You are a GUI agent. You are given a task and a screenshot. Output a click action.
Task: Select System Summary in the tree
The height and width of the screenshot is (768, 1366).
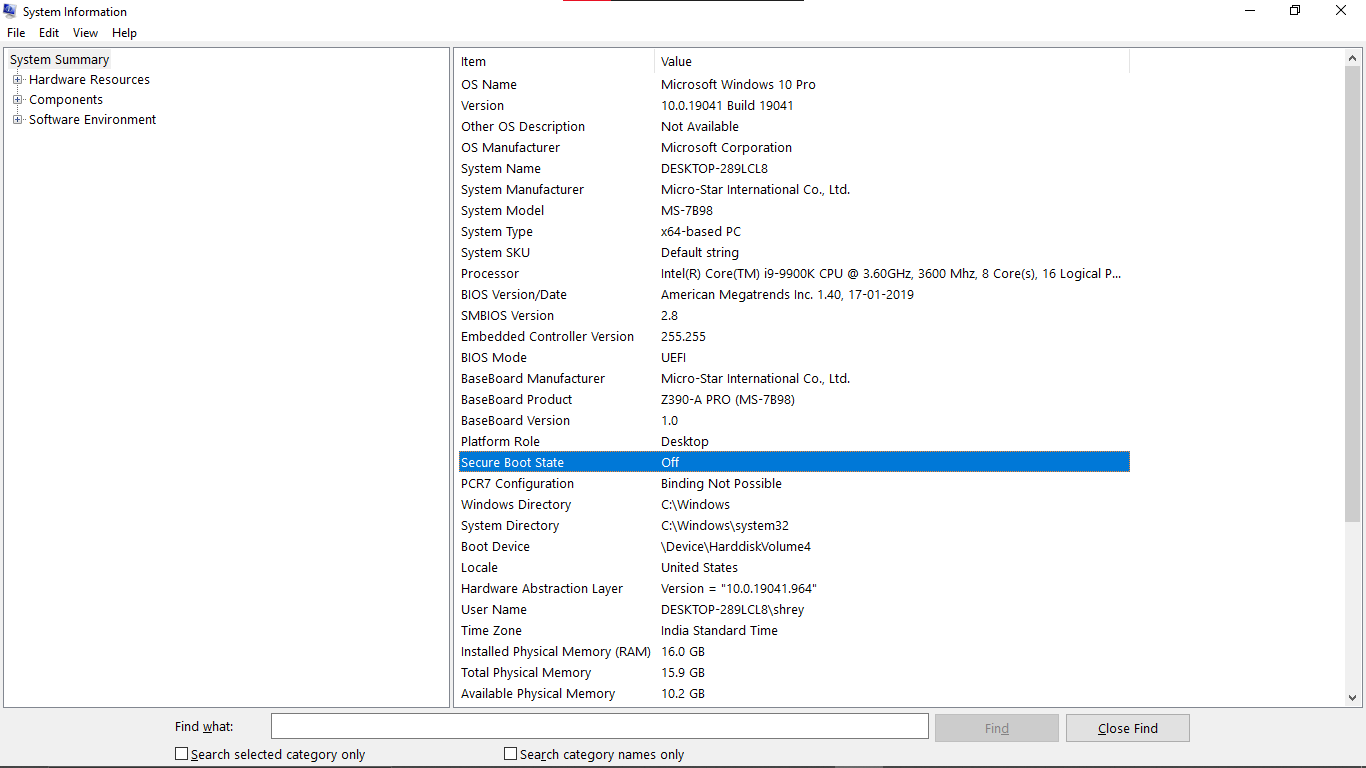(59, 60)
